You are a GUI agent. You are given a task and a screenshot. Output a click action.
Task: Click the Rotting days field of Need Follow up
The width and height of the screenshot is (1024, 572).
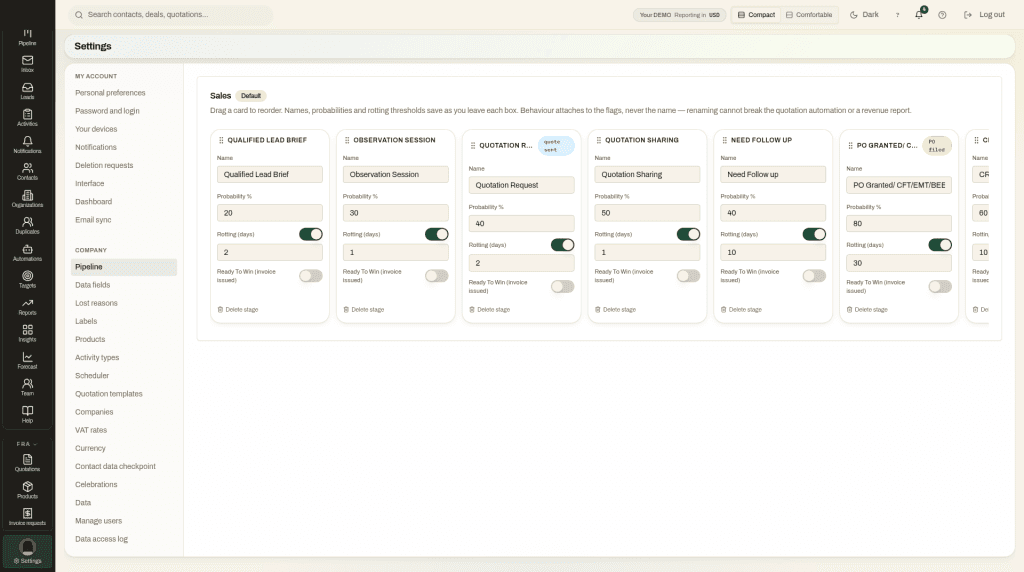(773, 253)
